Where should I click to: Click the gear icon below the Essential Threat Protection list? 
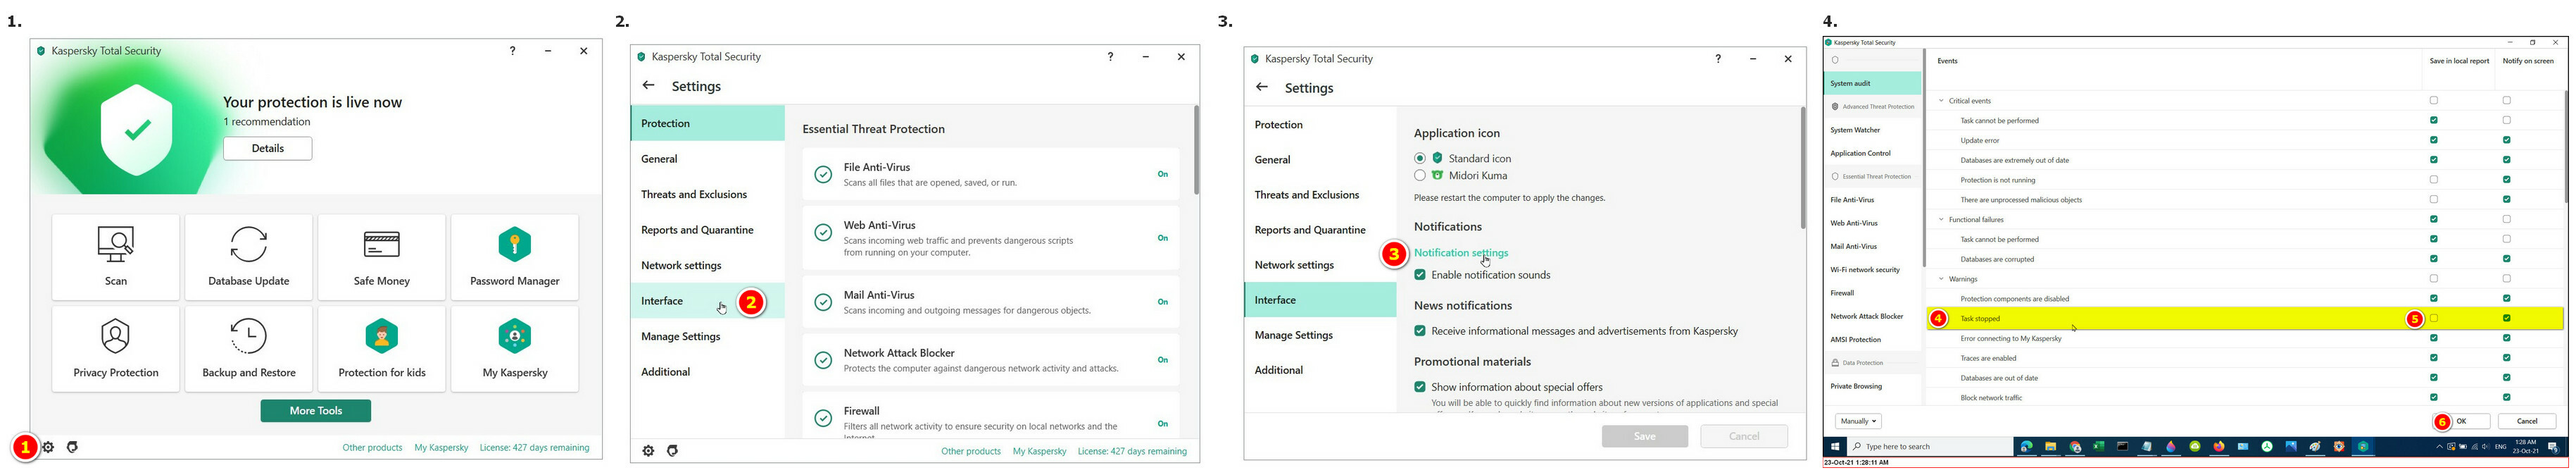648,451
